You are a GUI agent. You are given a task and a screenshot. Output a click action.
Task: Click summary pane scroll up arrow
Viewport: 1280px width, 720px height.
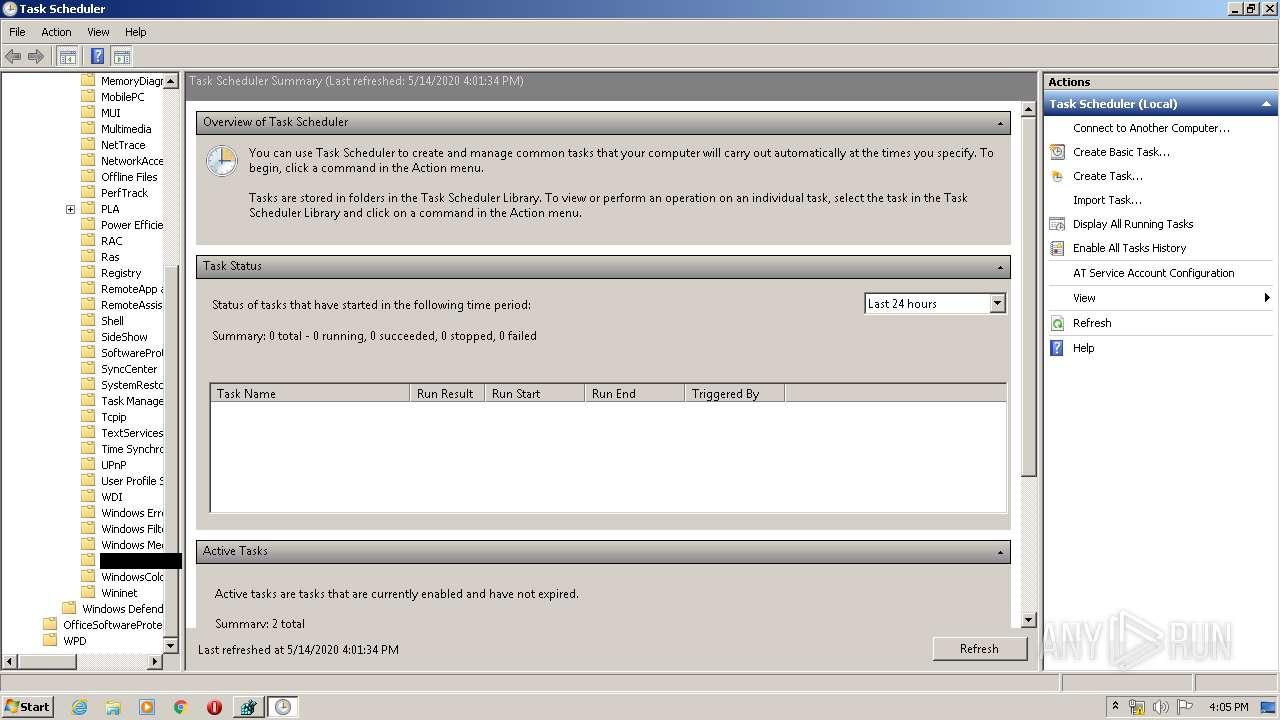1029,108
